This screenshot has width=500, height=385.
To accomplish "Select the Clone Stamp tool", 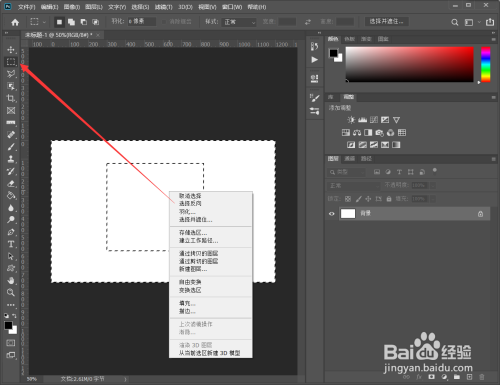I will pos(11,159).
